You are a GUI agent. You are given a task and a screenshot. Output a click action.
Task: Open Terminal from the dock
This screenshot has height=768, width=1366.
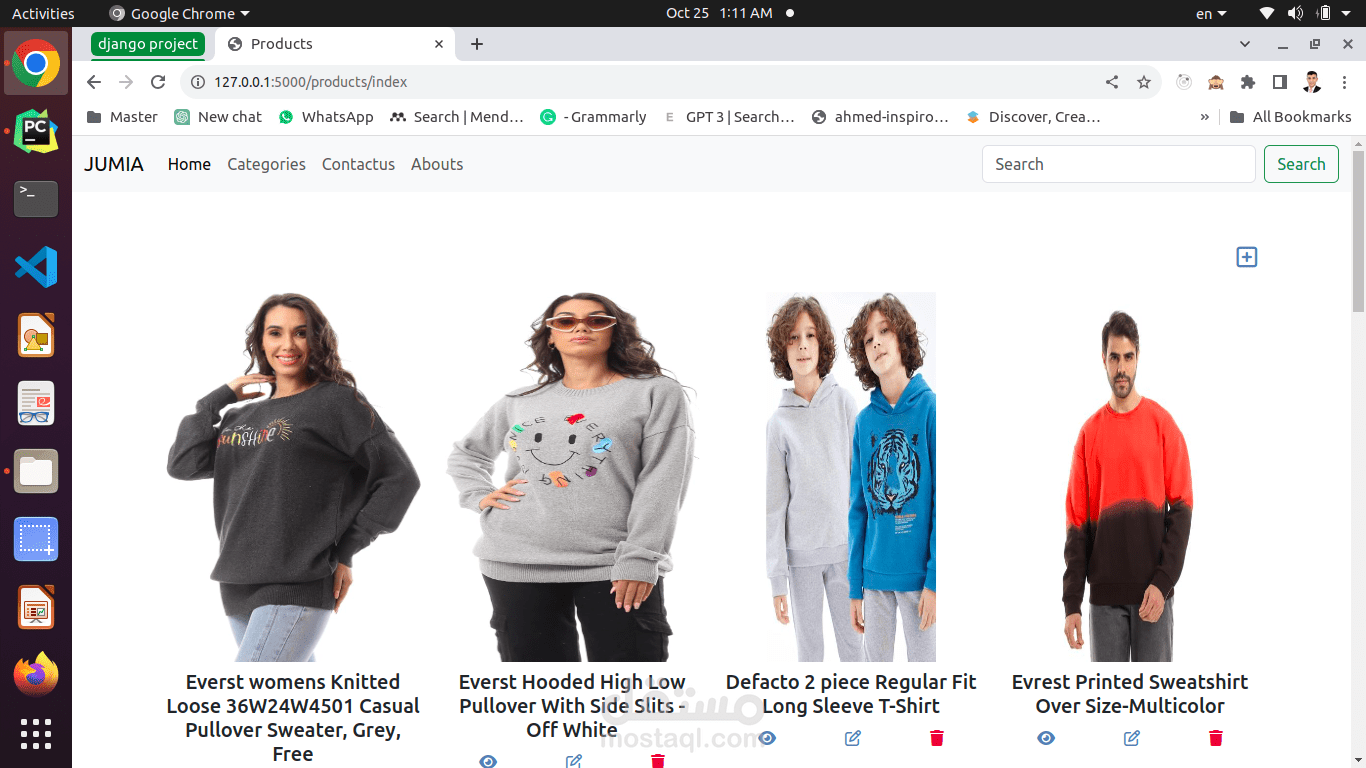(x=36, y=199)
